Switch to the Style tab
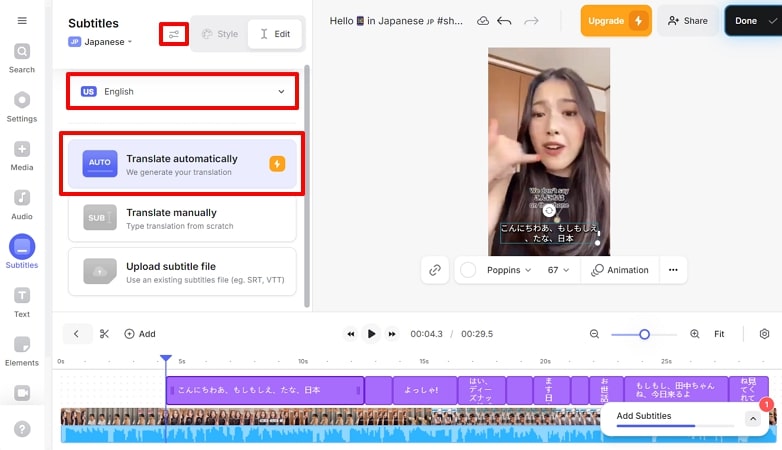 pyautogui.click(x=219, y=34)
